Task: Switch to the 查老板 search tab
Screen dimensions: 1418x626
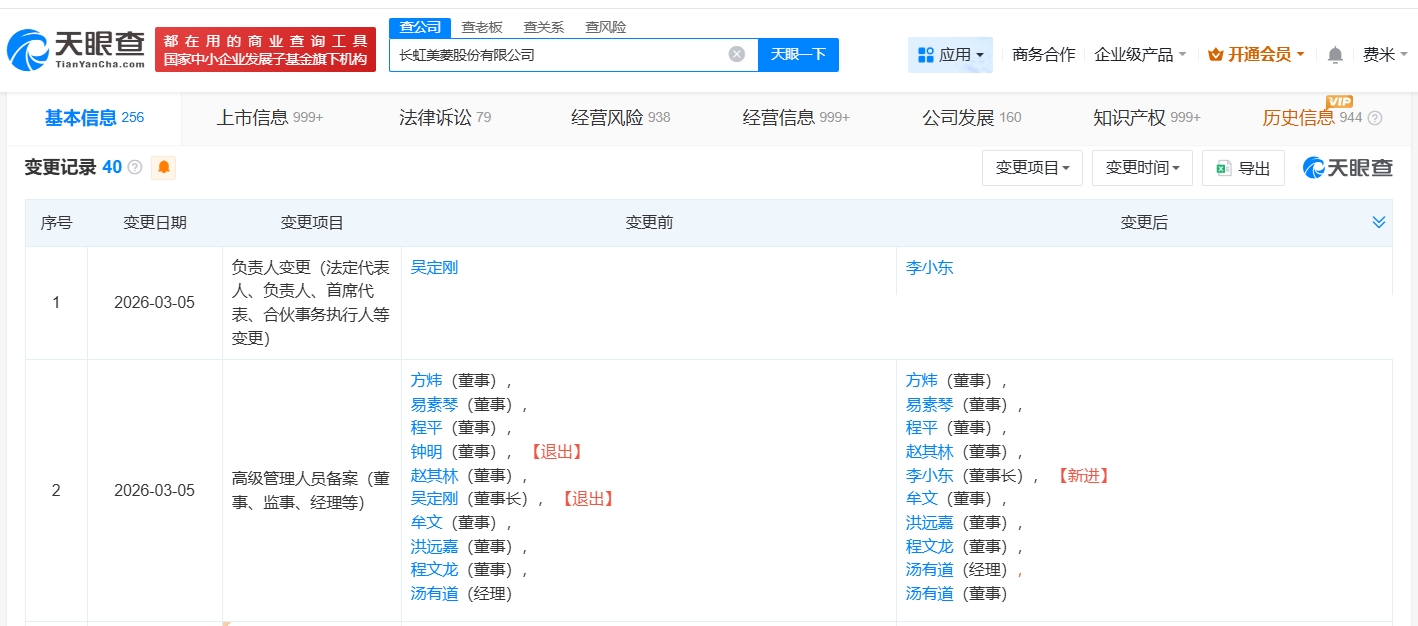Action: 482,27
